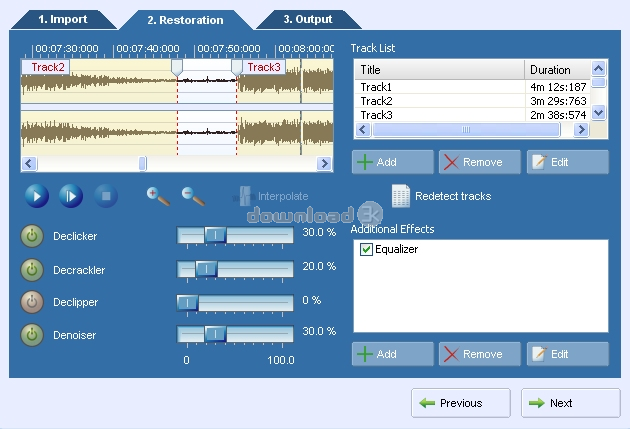Click the waveform scroll left arrow
The width and height of the screenshot is (630, 429).
(29, 164)
